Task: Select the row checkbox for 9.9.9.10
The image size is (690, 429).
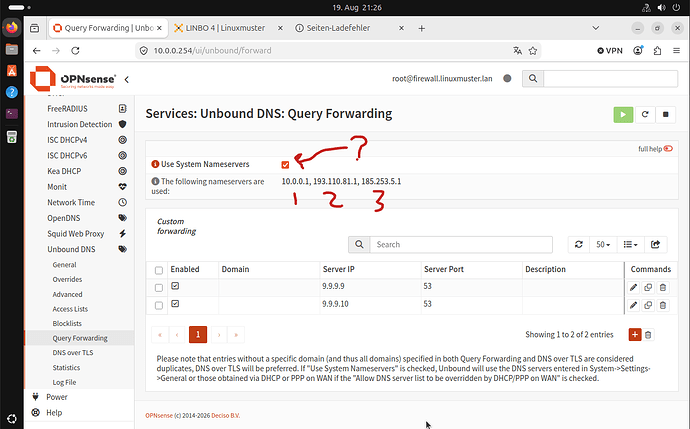Action: point(159,305)
